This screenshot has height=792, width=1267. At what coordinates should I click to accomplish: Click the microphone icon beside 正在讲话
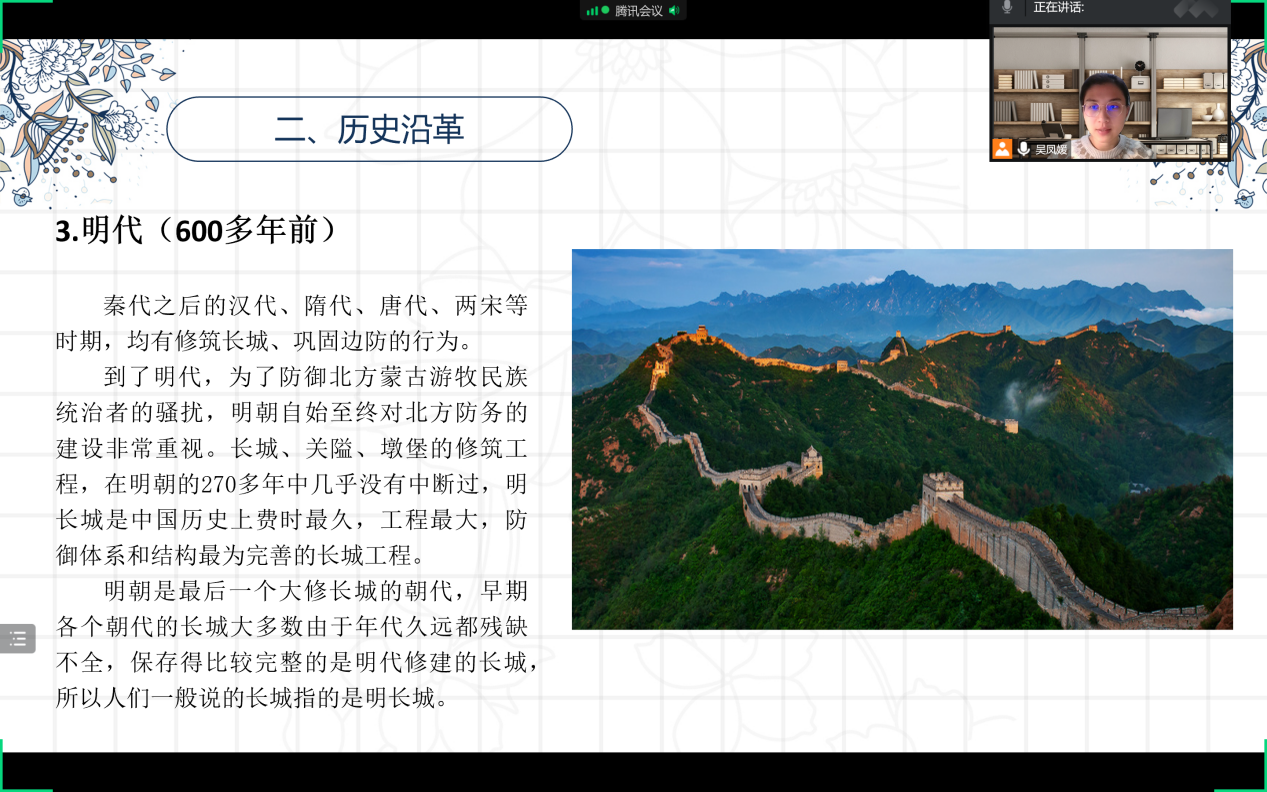pos(1007,8)
